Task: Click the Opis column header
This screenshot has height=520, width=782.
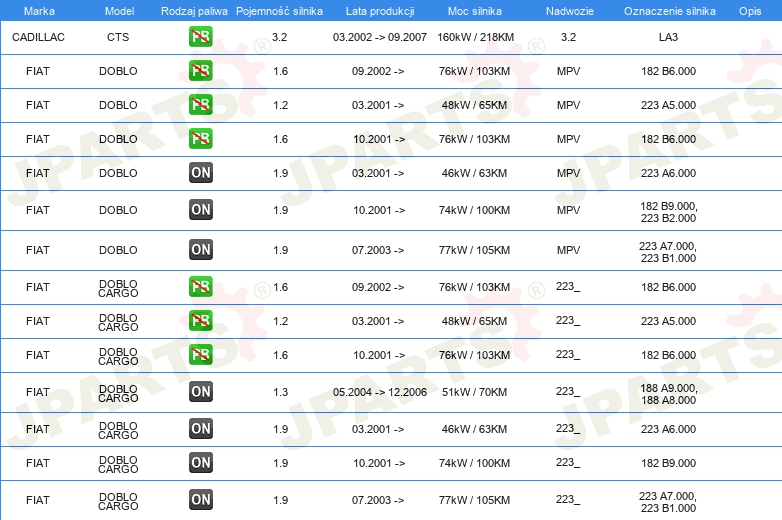Action: [750, 11]
